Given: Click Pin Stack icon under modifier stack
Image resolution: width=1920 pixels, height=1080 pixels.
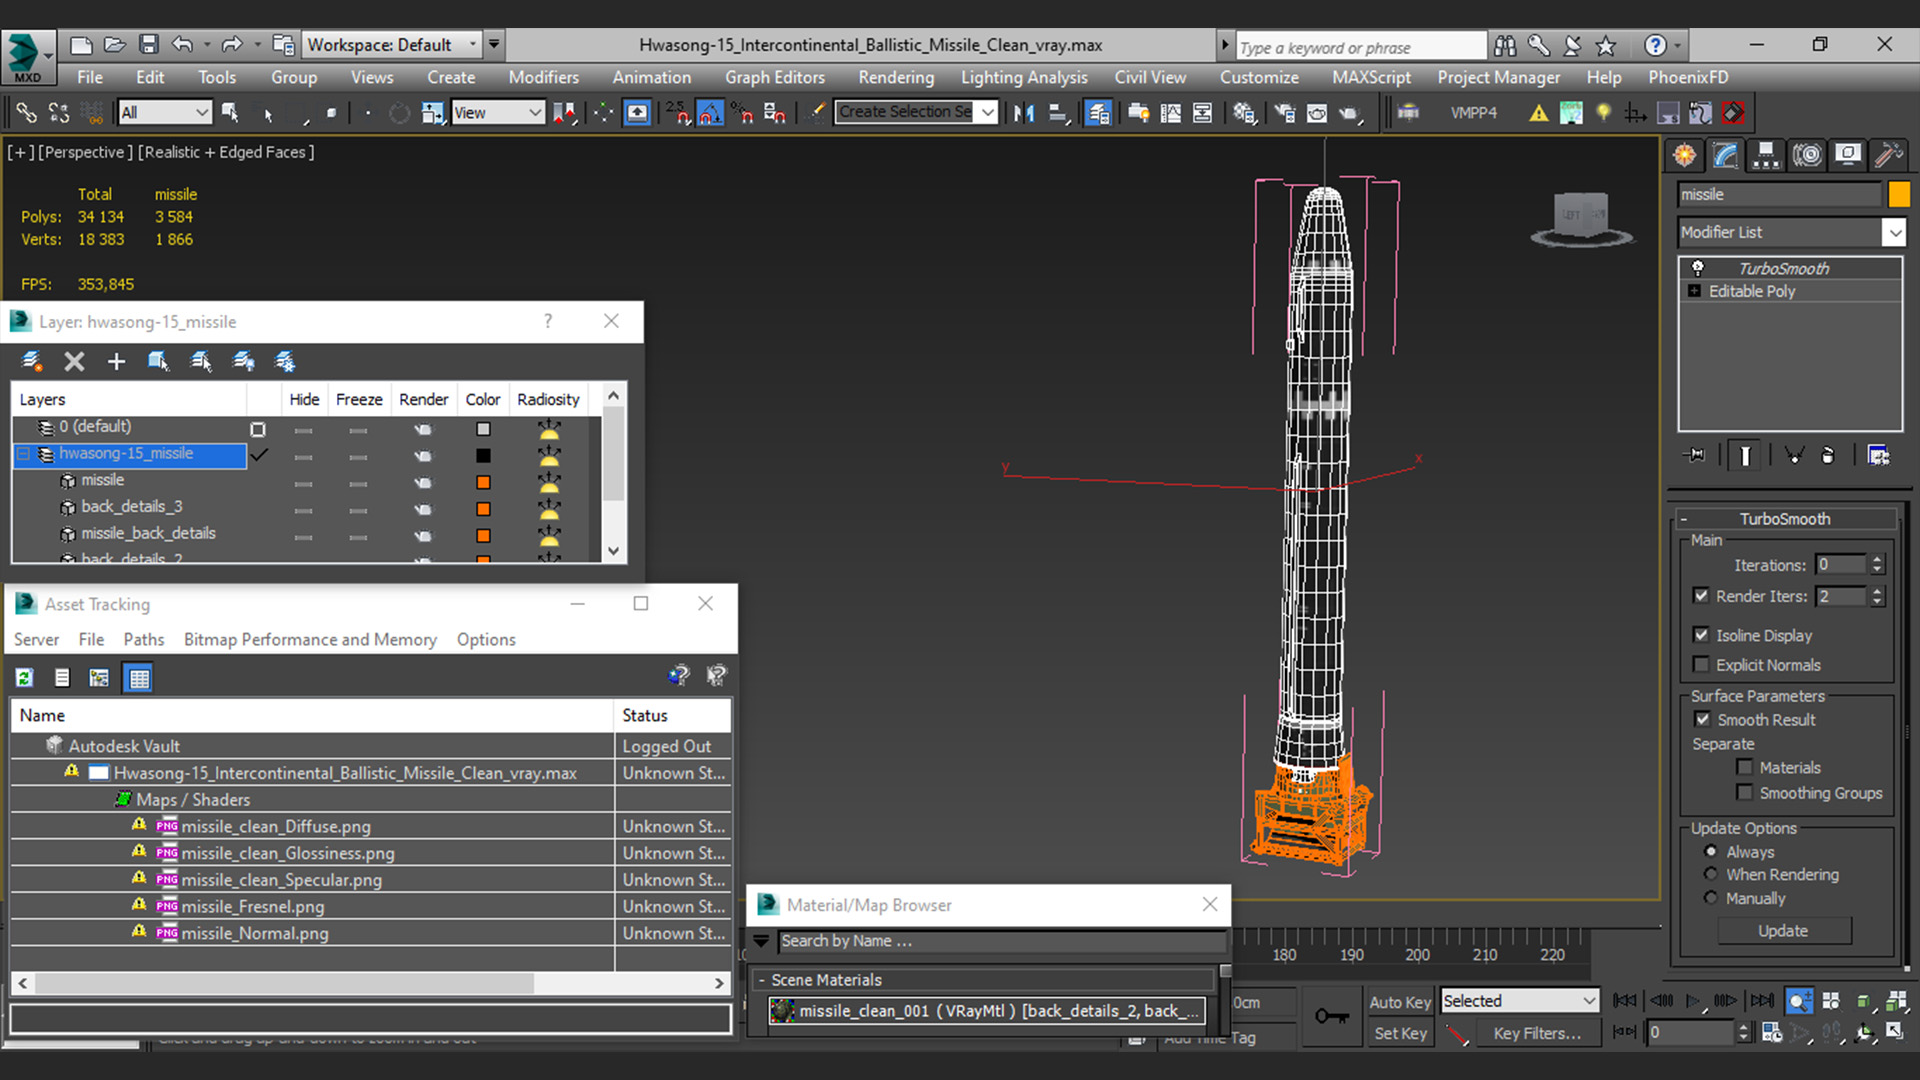Looking at the screenshot, I should (x=1695, y=455).
